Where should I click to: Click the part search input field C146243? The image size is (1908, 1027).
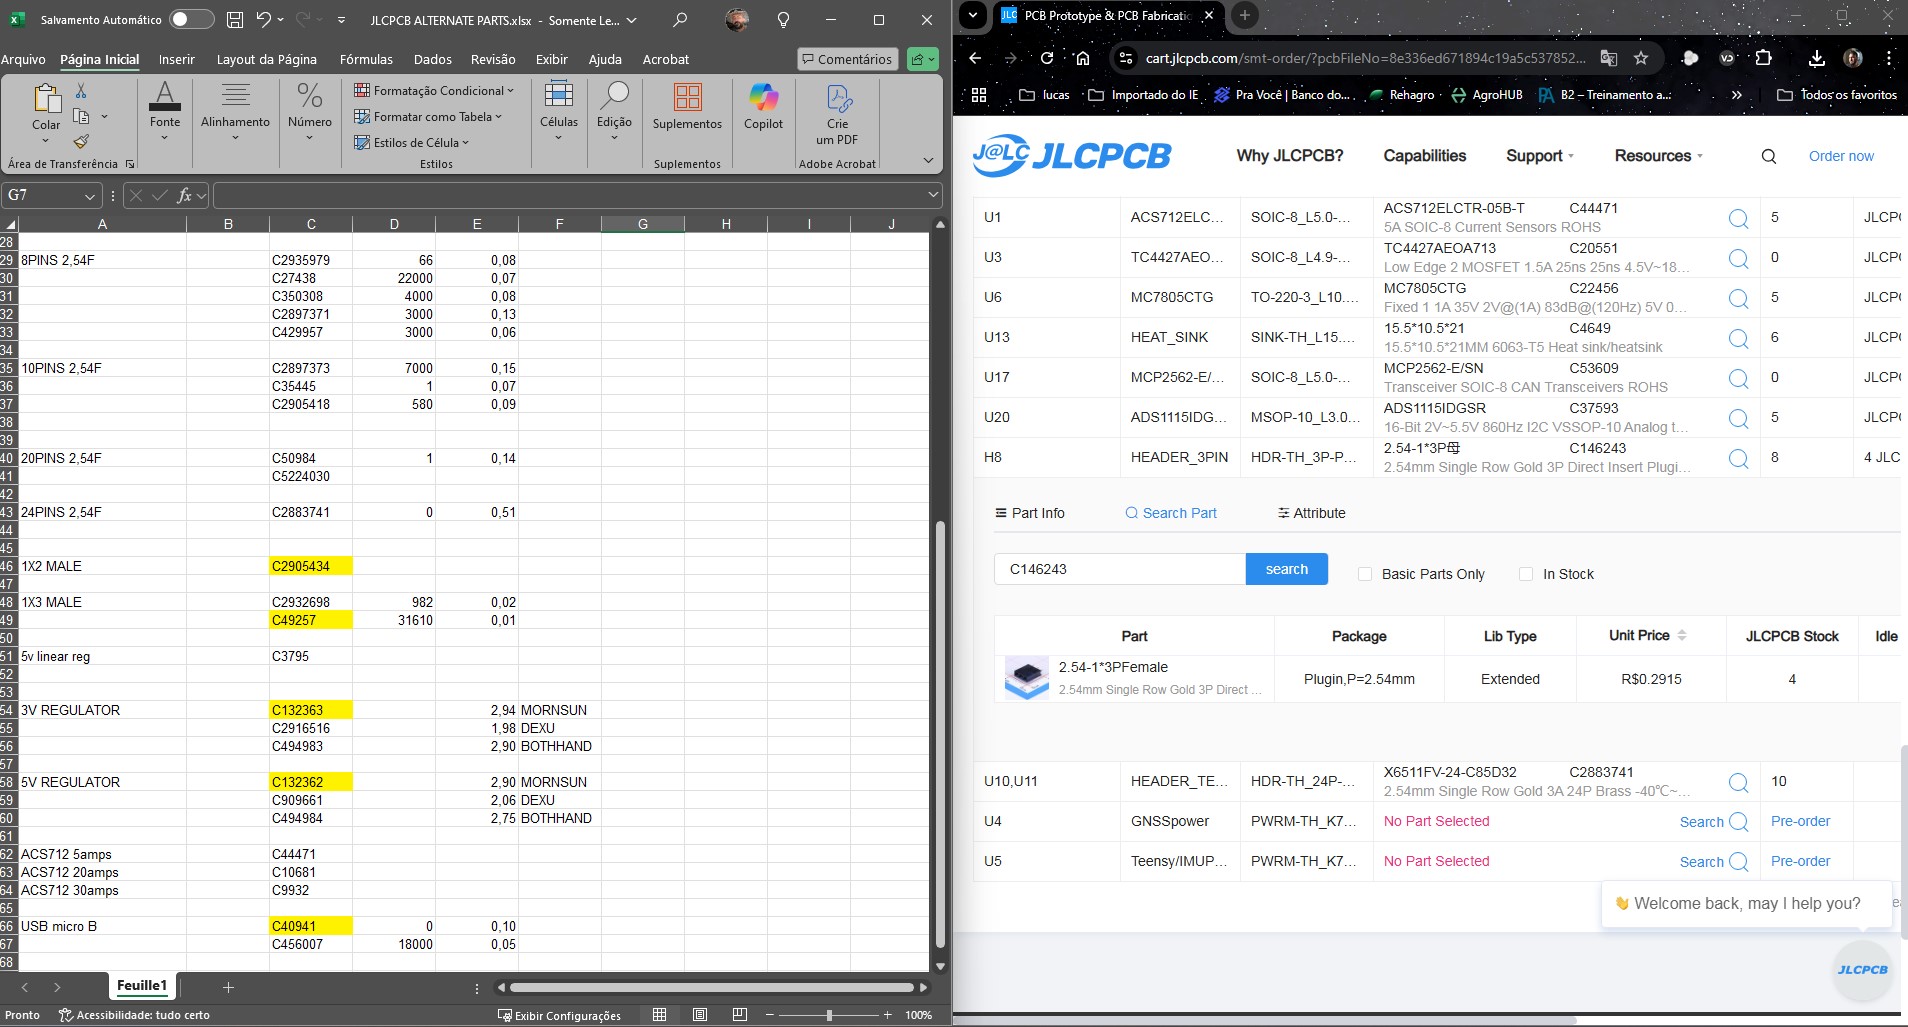click(1120, 569)
